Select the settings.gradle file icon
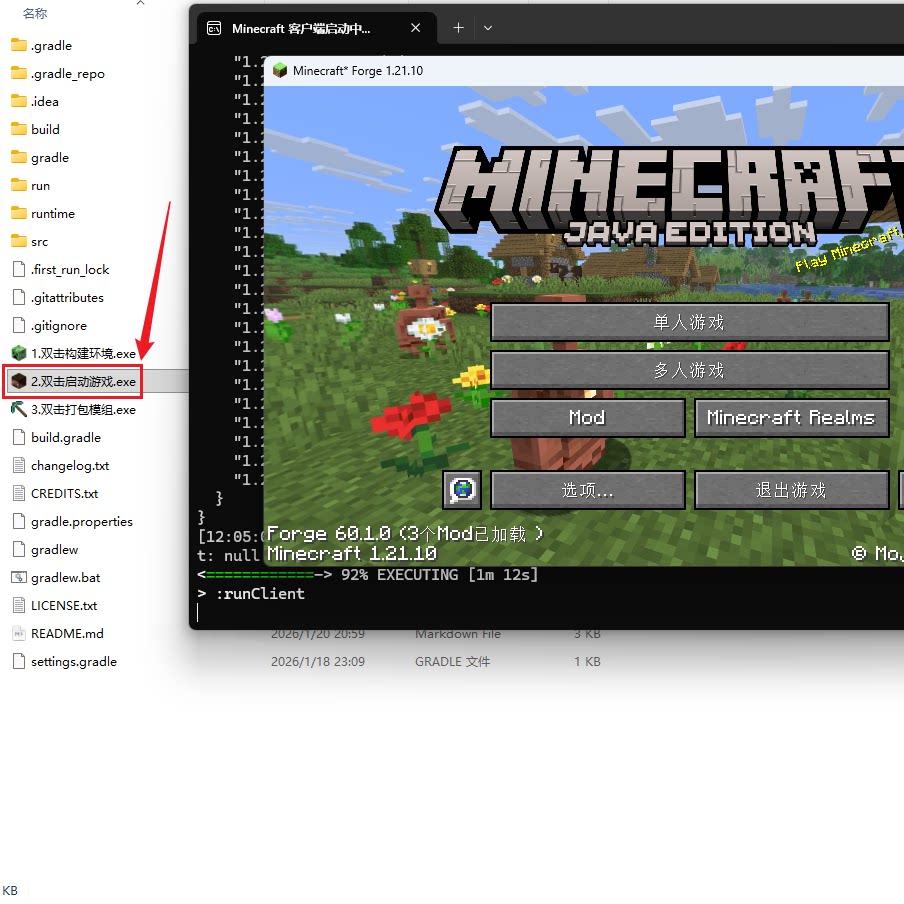This screenshot has height=904, width=904. pyautogui.click(x=18, y=661)
